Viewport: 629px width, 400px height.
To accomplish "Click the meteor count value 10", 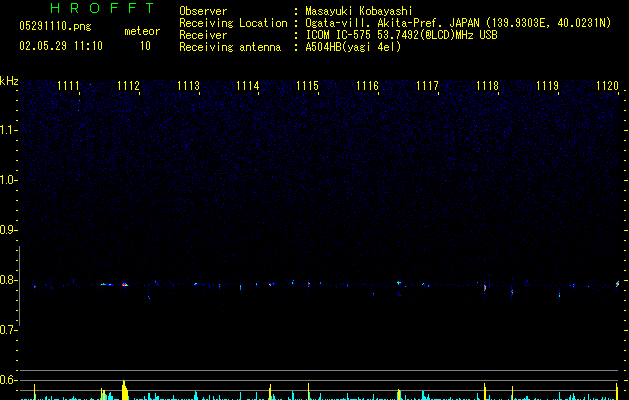I will tap(145, 46).
